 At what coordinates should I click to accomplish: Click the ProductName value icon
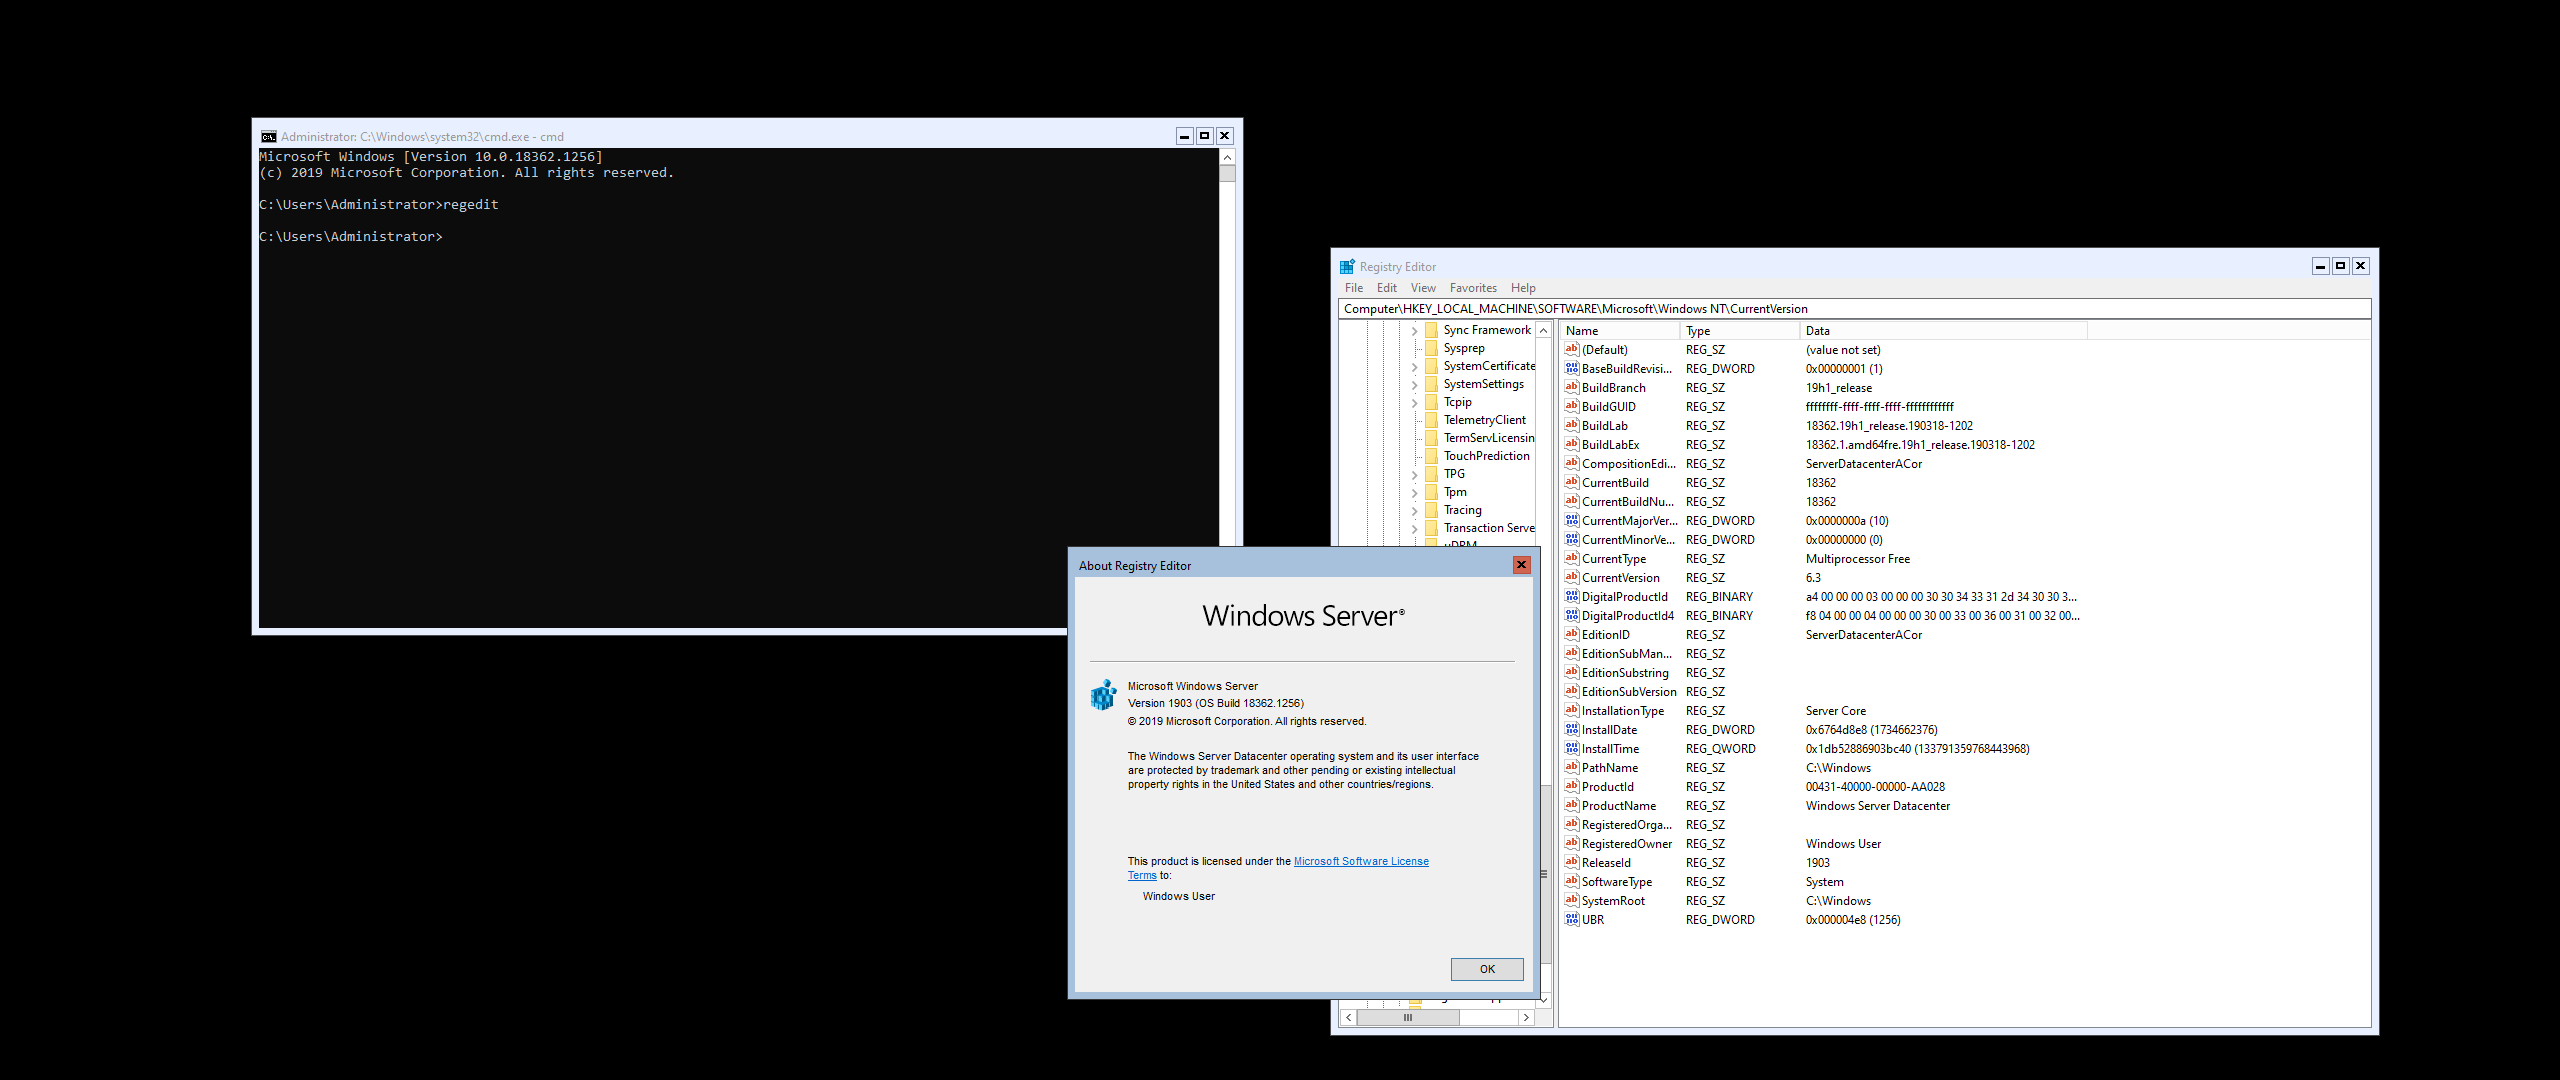coord(1572,805)
